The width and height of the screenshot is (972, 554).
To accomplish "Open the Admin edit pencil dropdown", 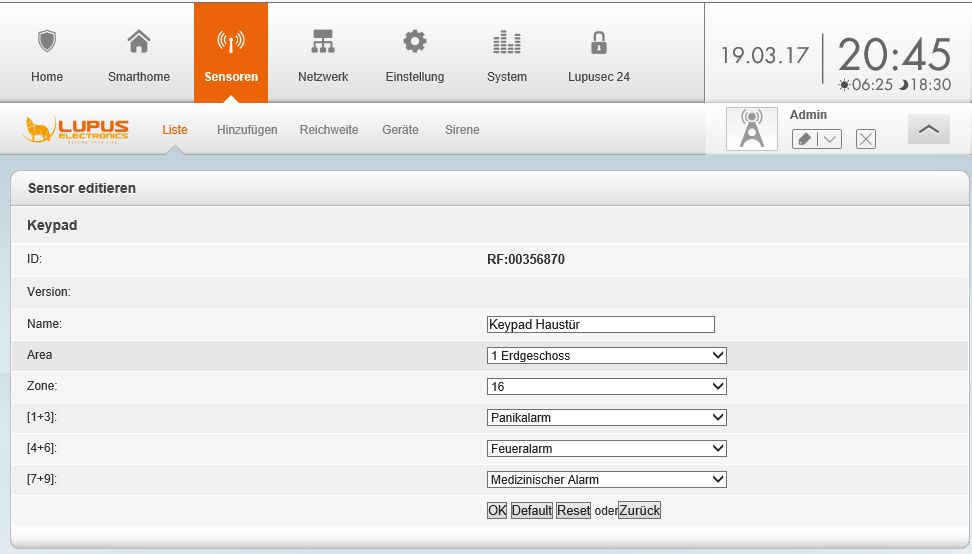I will 817,139.
